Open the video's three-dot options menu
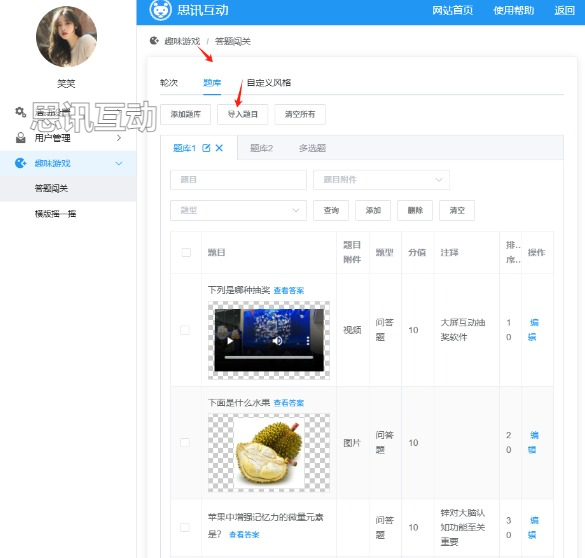 [308, 341]
